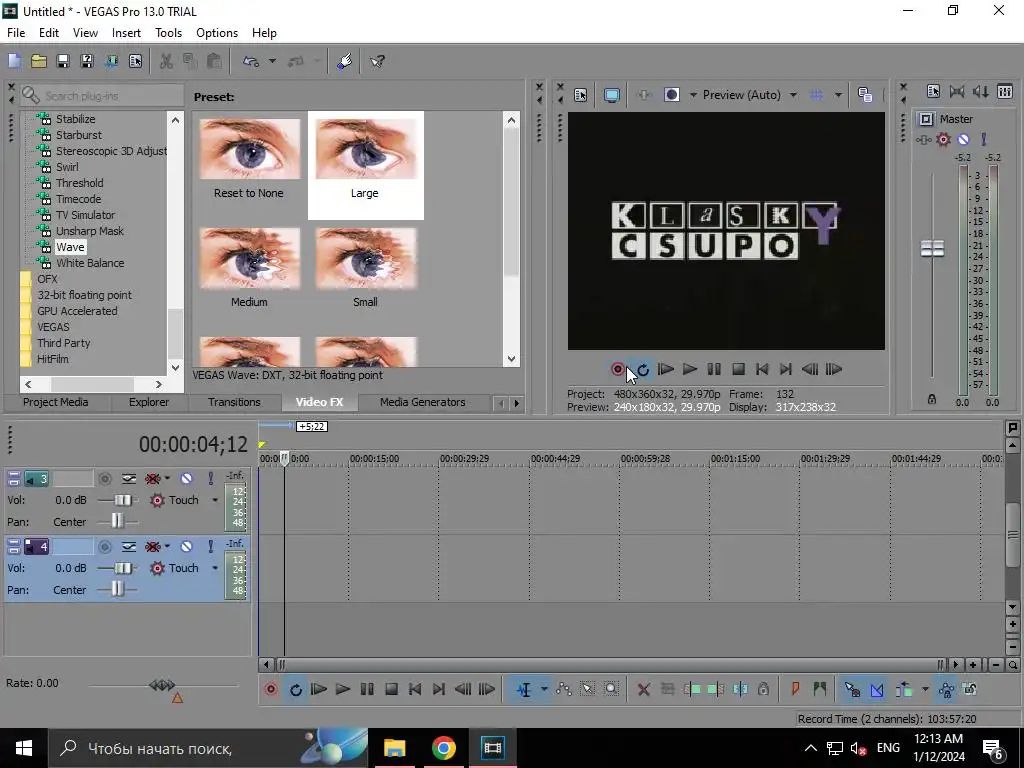Select the Zoom edit tool magnifier icon

[x=611, y=689]
